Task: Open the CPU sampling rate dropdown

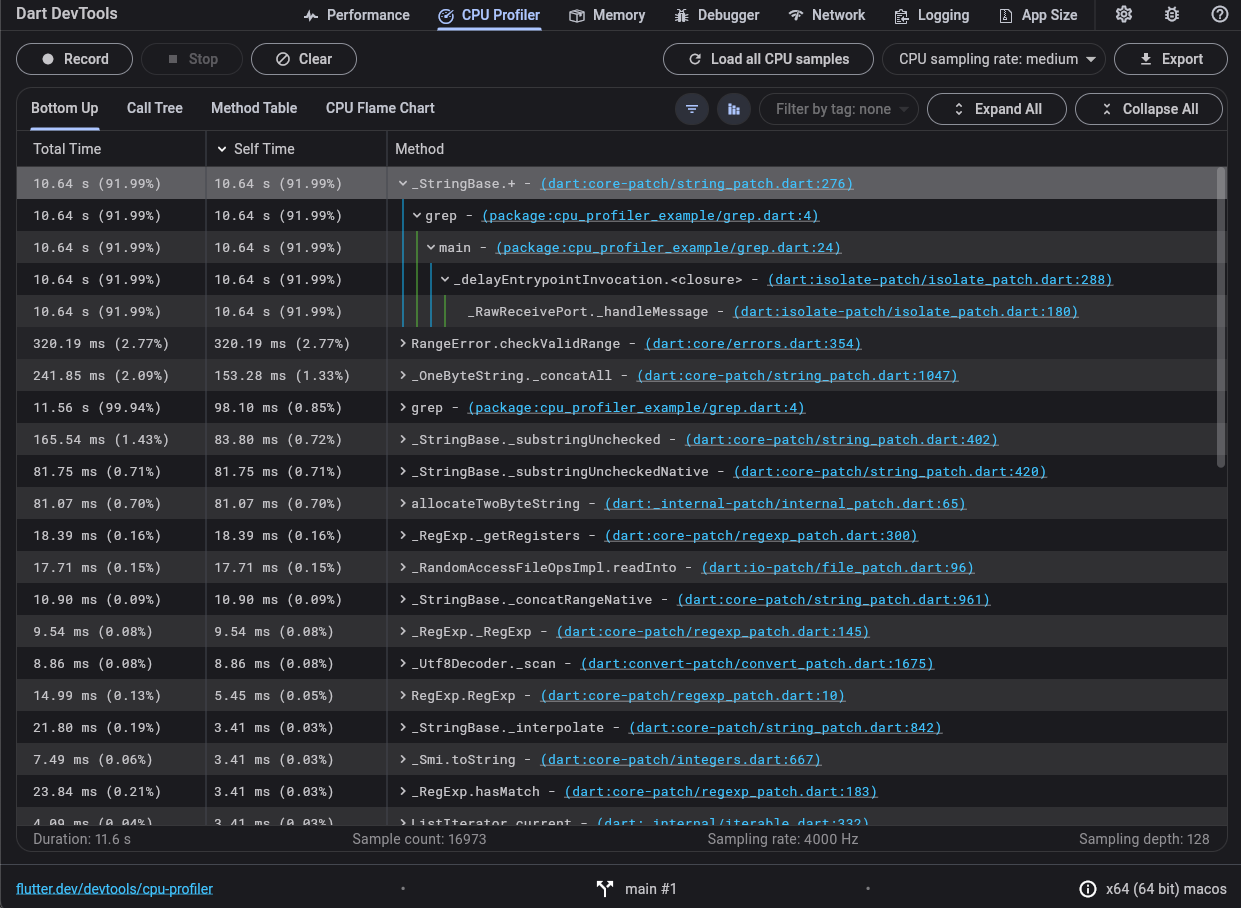Action: coord(993,59)
